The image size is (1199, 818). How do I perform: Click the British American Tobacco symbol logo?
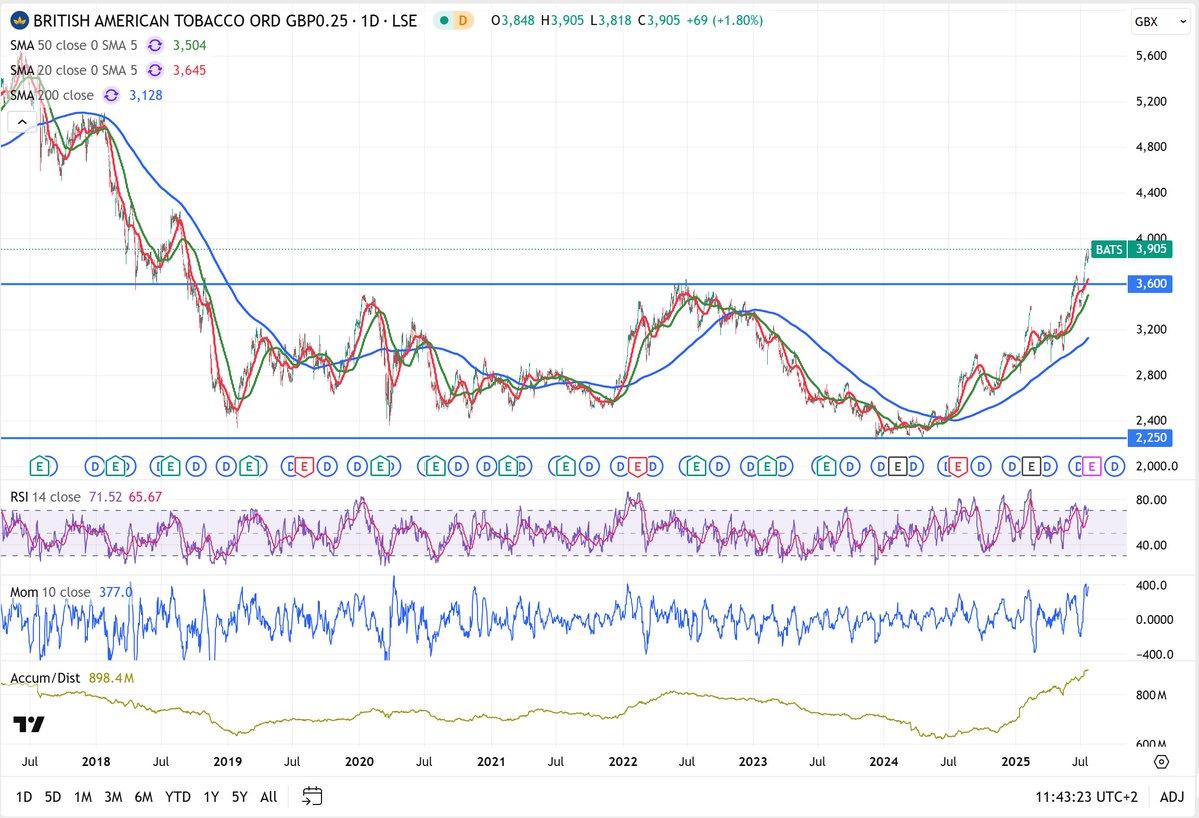click(19, 21)
